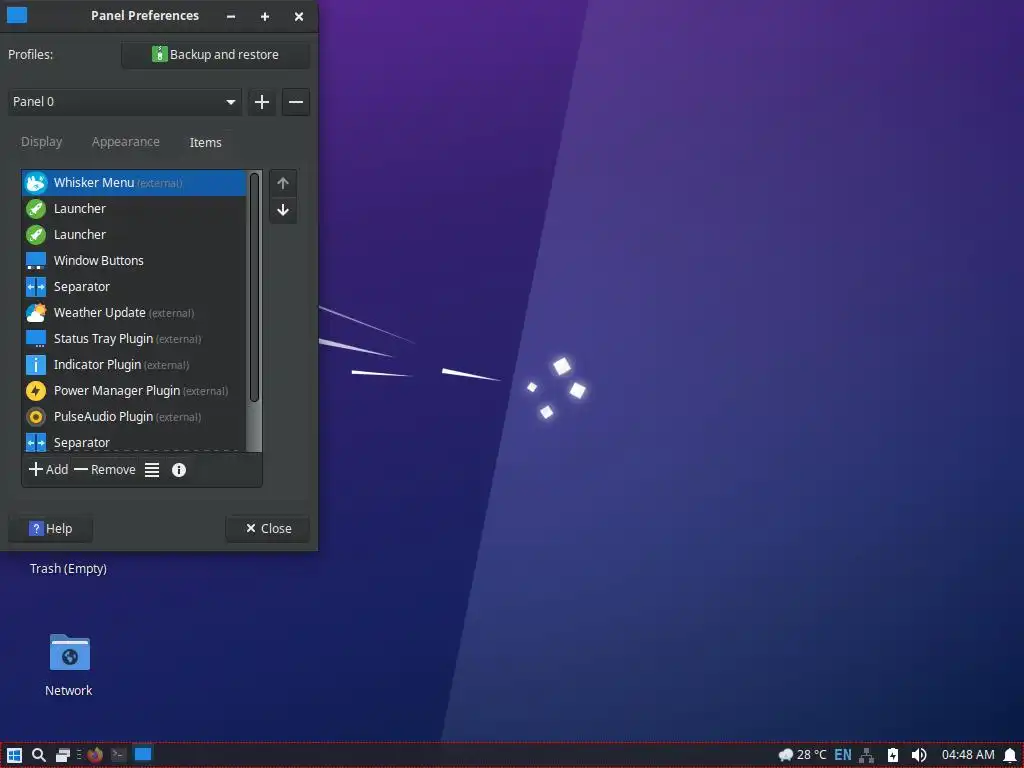This screenshot has height=768, width=1024.
Task: Click the Panel Preferences title bar icon
Action: point(17,15)
